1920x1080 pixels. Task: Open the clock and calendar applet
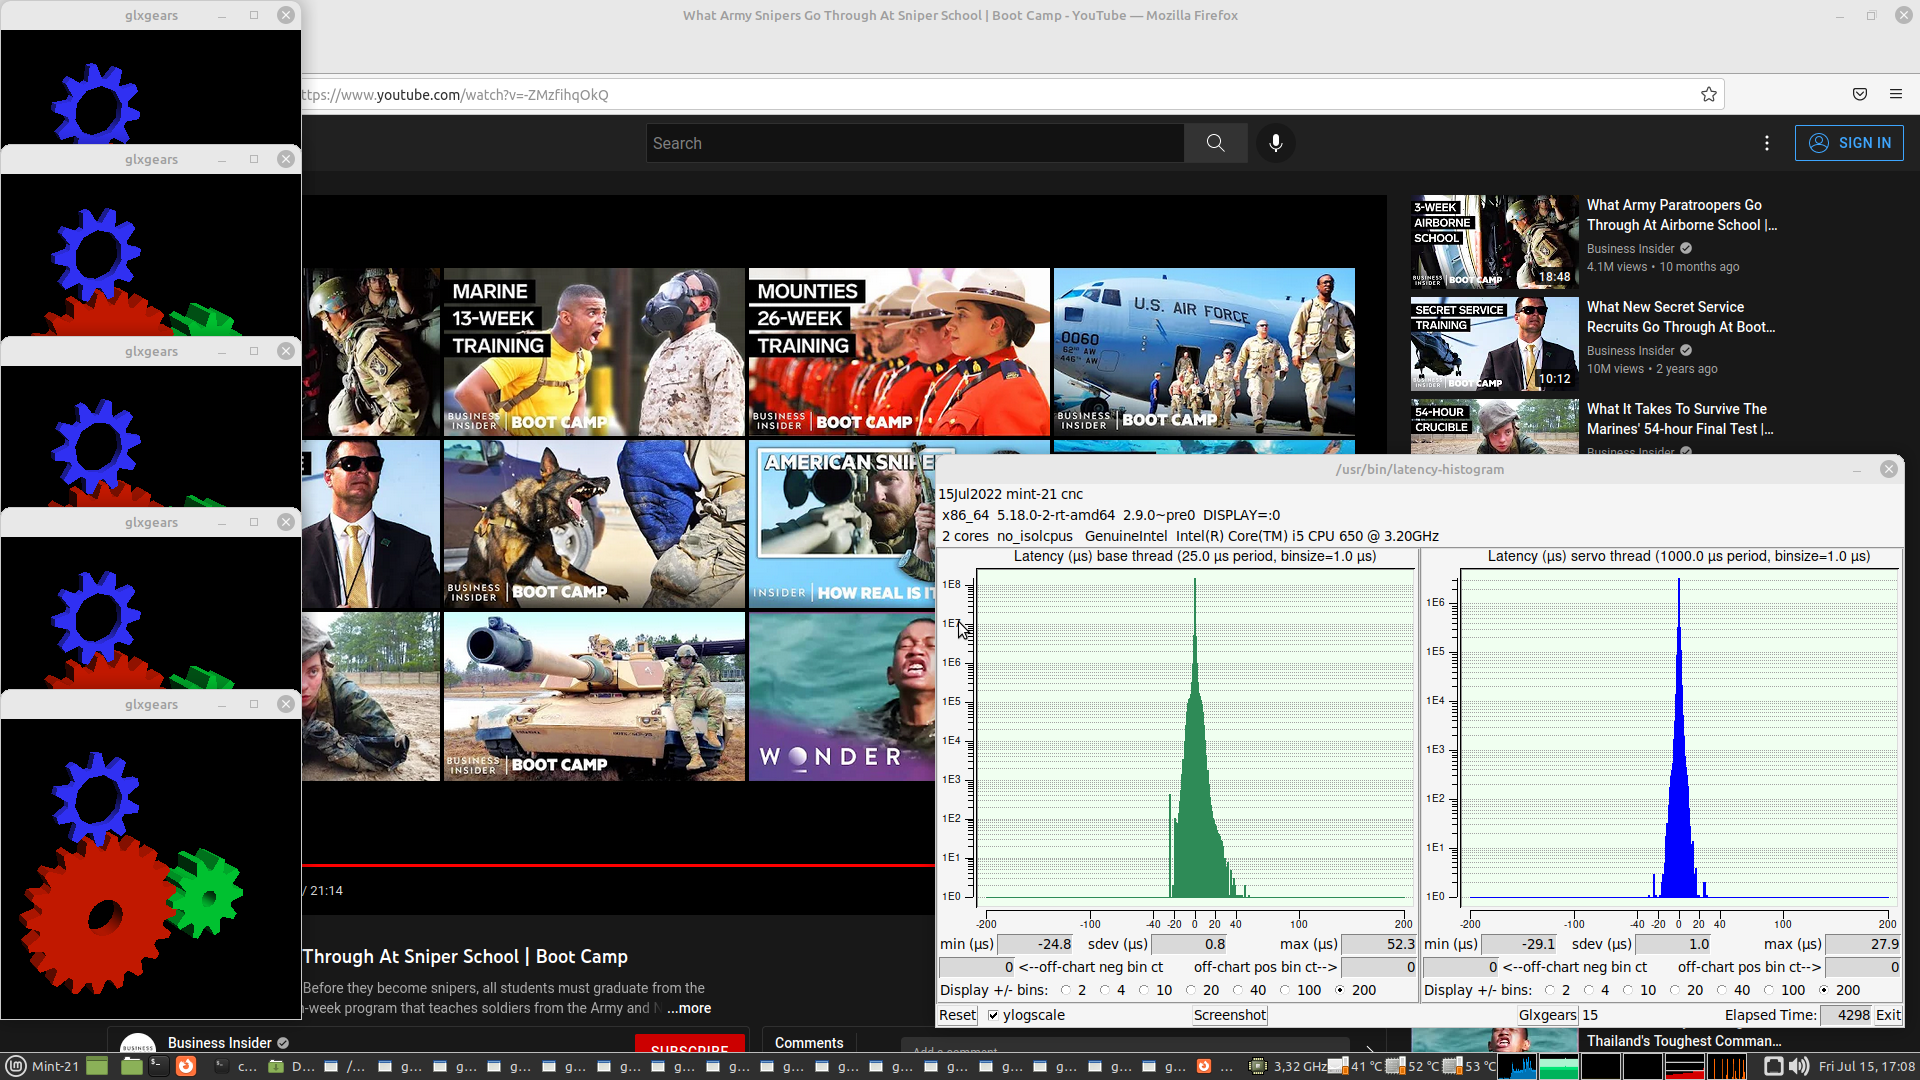[x=1866, y=1066]
